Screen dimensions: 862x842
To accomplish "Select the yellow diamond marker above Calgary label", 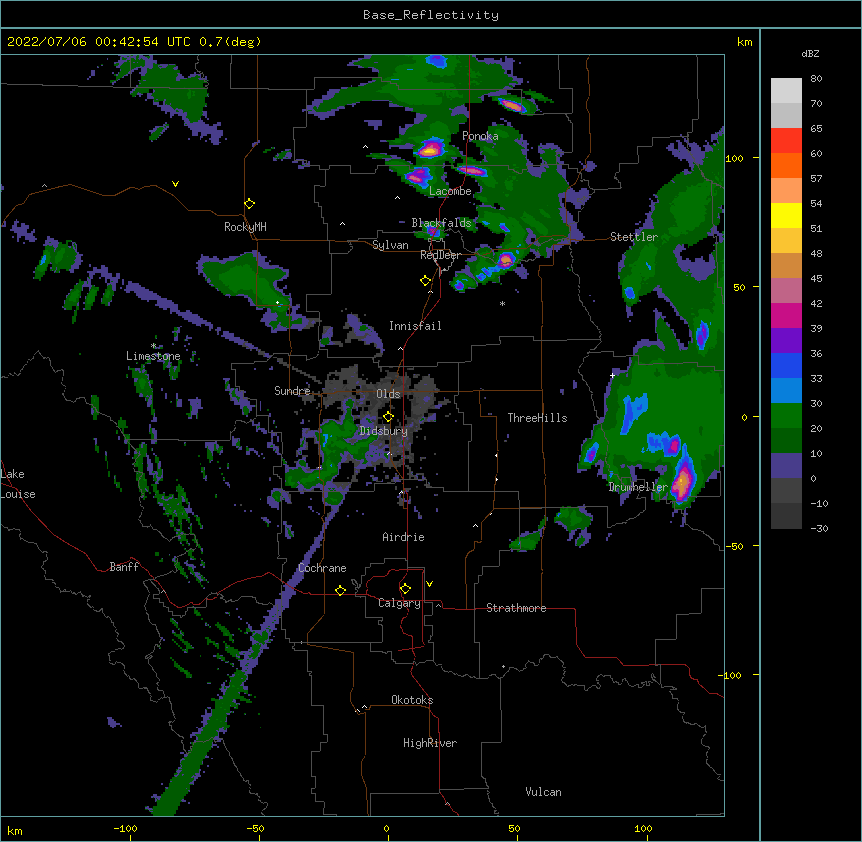I will pyautogui.click(x=405, y=589).
